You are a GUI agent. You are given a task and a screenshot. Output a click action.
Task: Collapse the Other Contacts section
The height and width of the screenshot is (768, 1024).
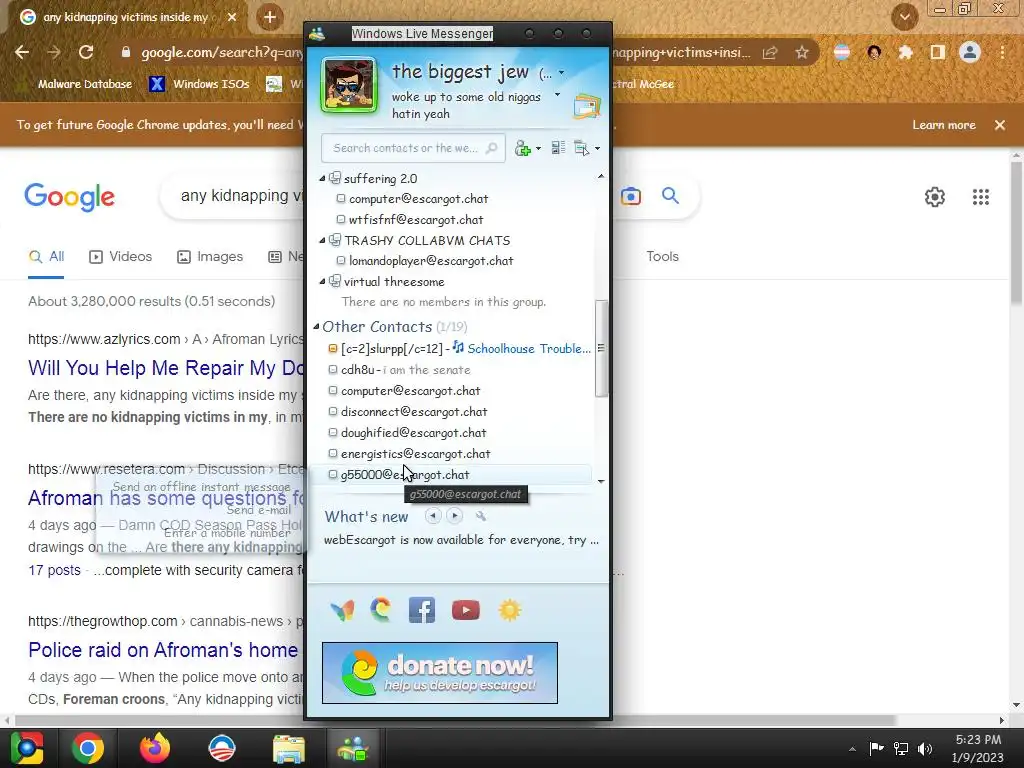pyautogui.click(x=316, y=327)
